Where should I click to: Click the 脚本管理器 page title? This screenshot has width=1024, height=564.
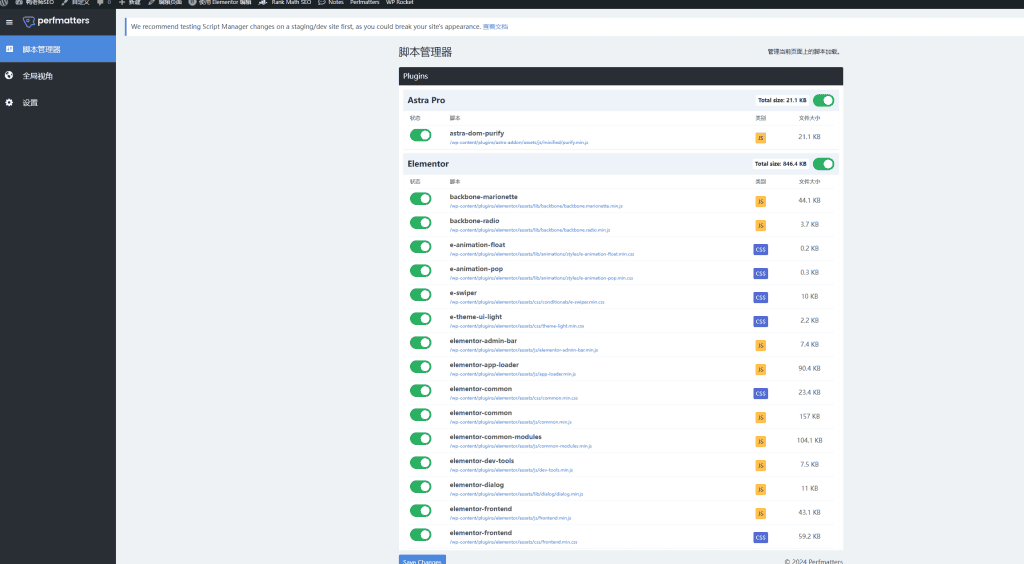click(425, 52)
